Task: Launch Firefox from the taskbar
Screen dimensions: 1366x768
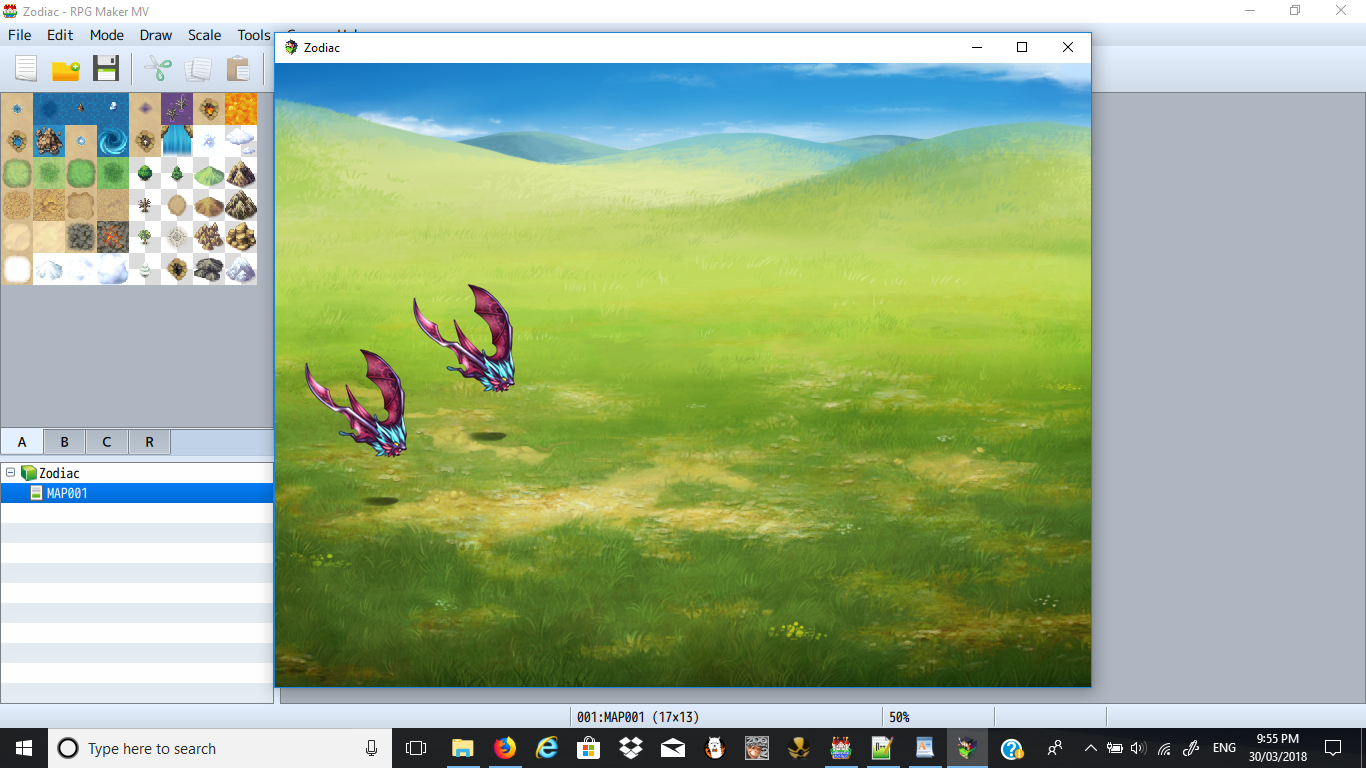Action: pyautogui.click(x=504, y=748)
